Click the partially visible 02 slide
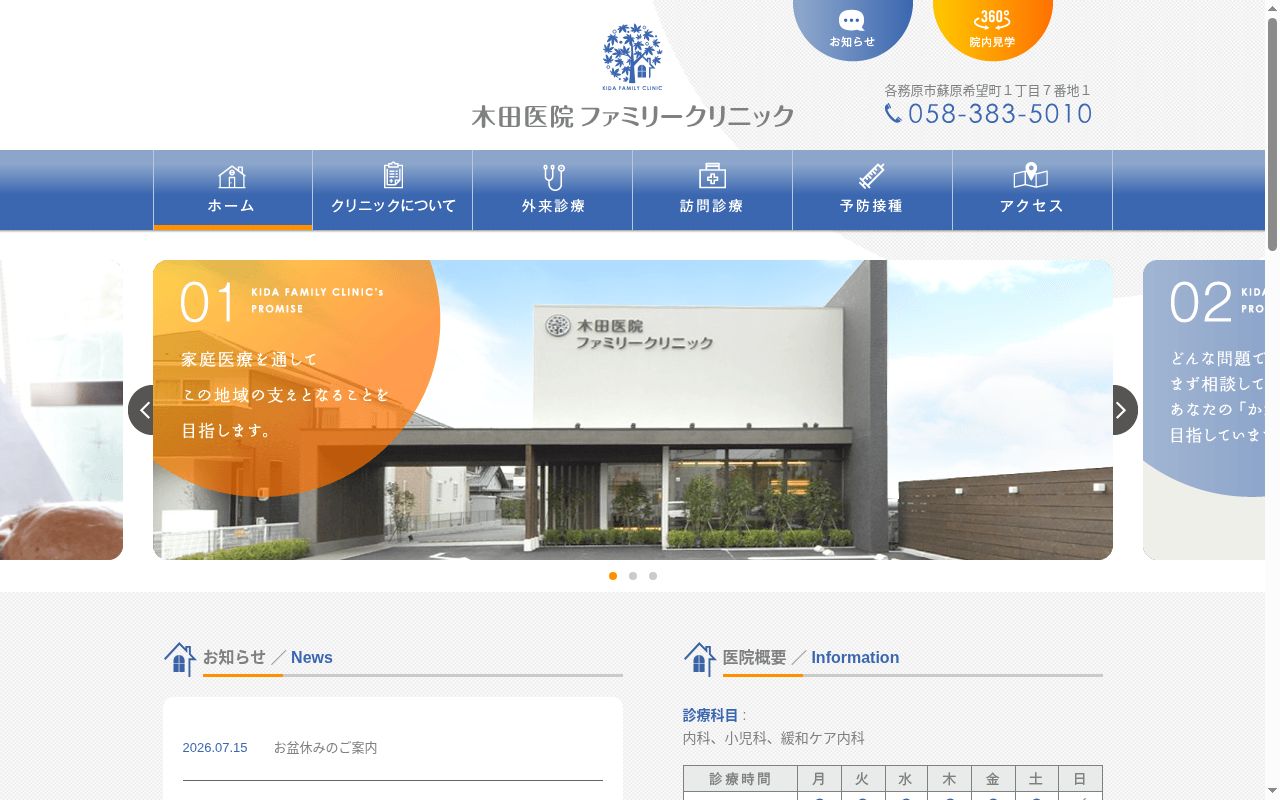 (1204, 410)
